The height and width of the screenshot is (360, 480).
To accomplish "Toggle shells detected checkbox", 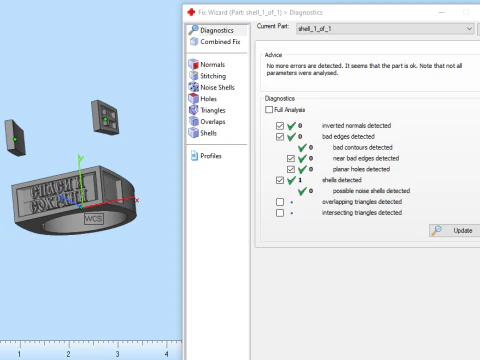I will click(x=280, y=180).
